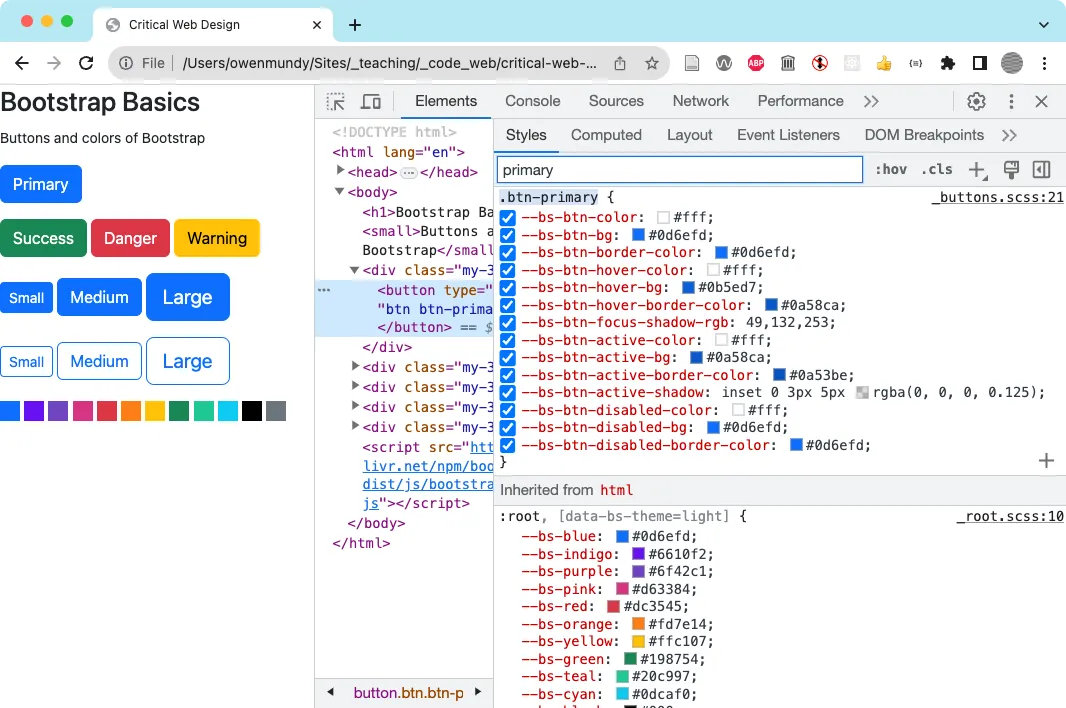The width and height of the screenshot is (1066, 708).
Task: Switch to the Console tab
Action: [x=532, y=101]
